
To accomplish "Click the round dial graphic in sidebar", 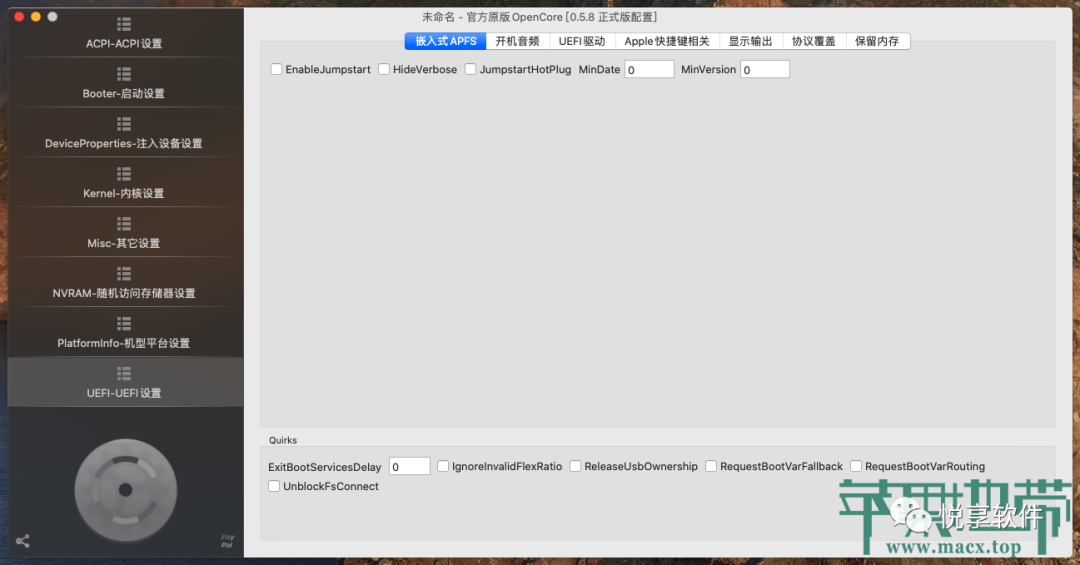I will [125, 490].
